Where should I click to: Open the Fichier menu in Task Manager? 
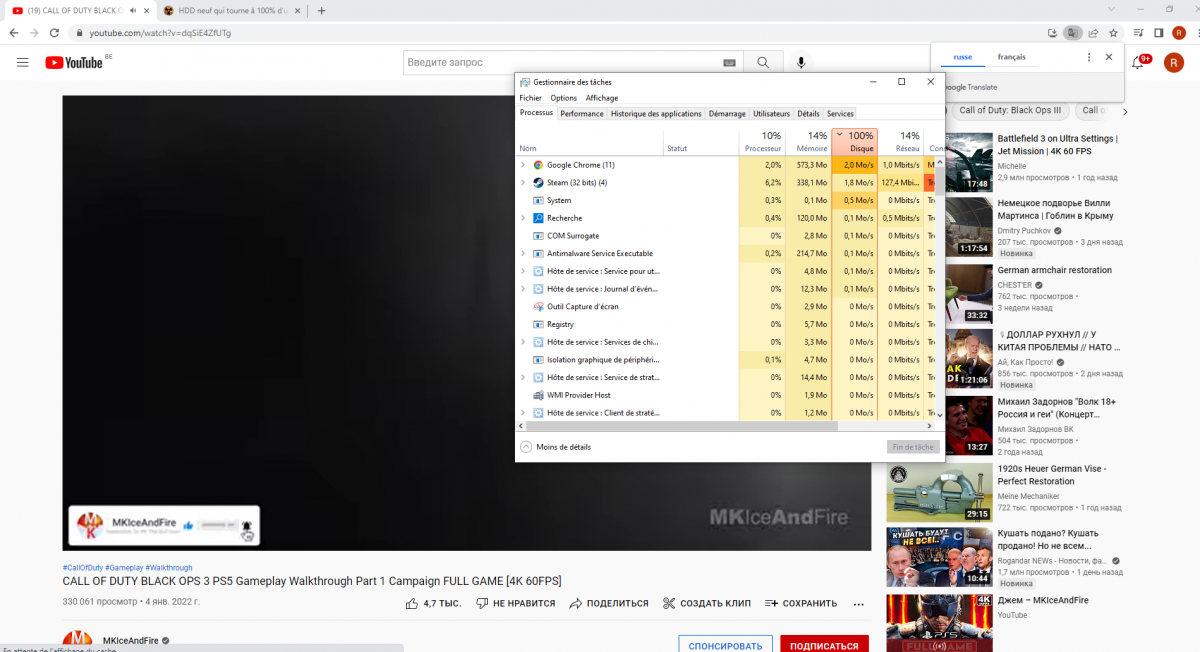coord(530,98)
